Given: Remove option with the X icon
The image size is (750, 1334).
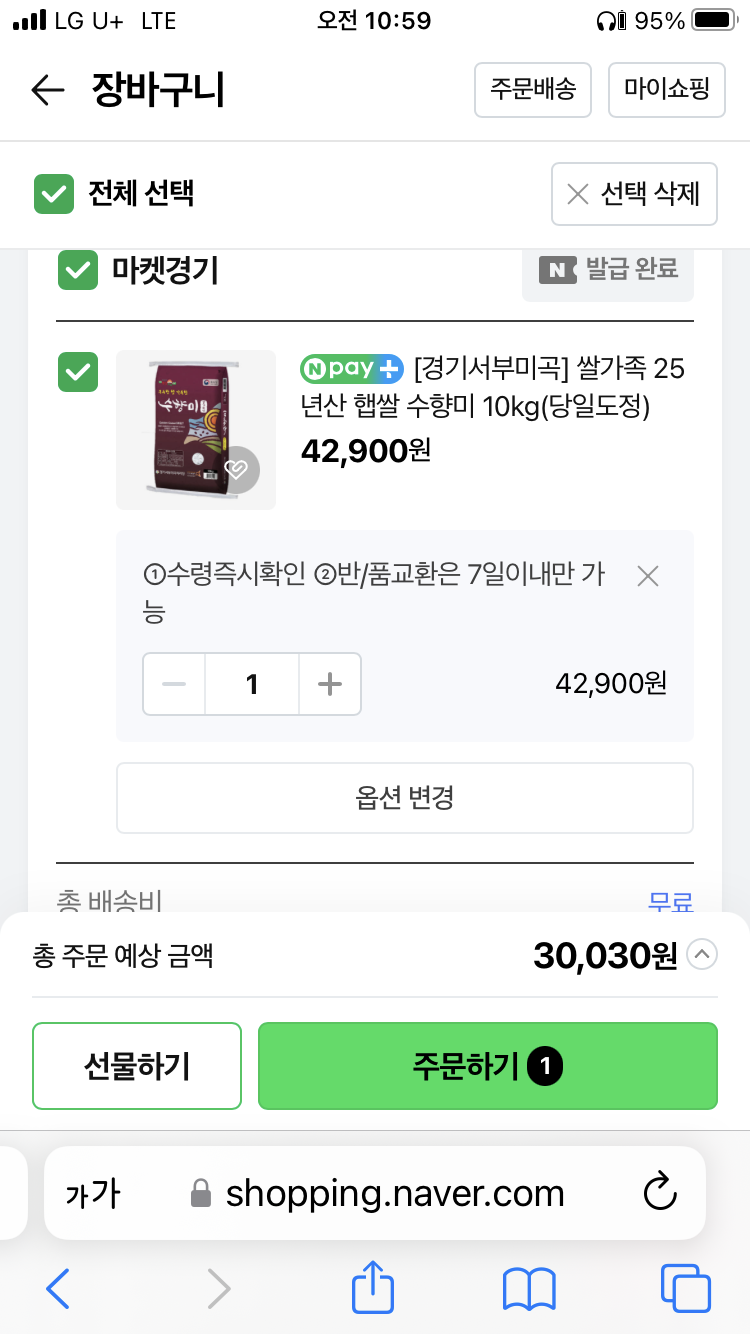Looking at the screenshot, I should coord(648,576).
